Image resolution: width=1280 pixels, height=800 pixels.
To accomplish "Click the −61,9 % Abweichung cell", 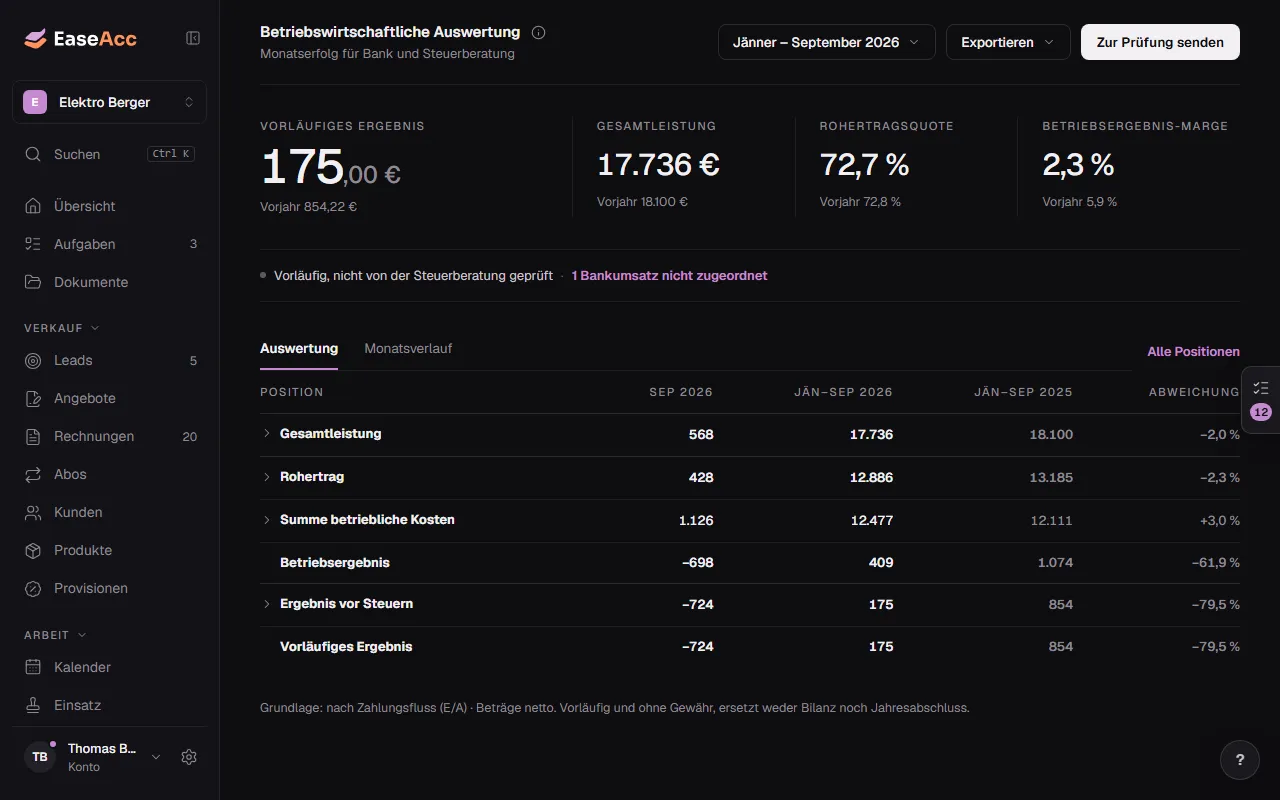I will (1215, 563).
